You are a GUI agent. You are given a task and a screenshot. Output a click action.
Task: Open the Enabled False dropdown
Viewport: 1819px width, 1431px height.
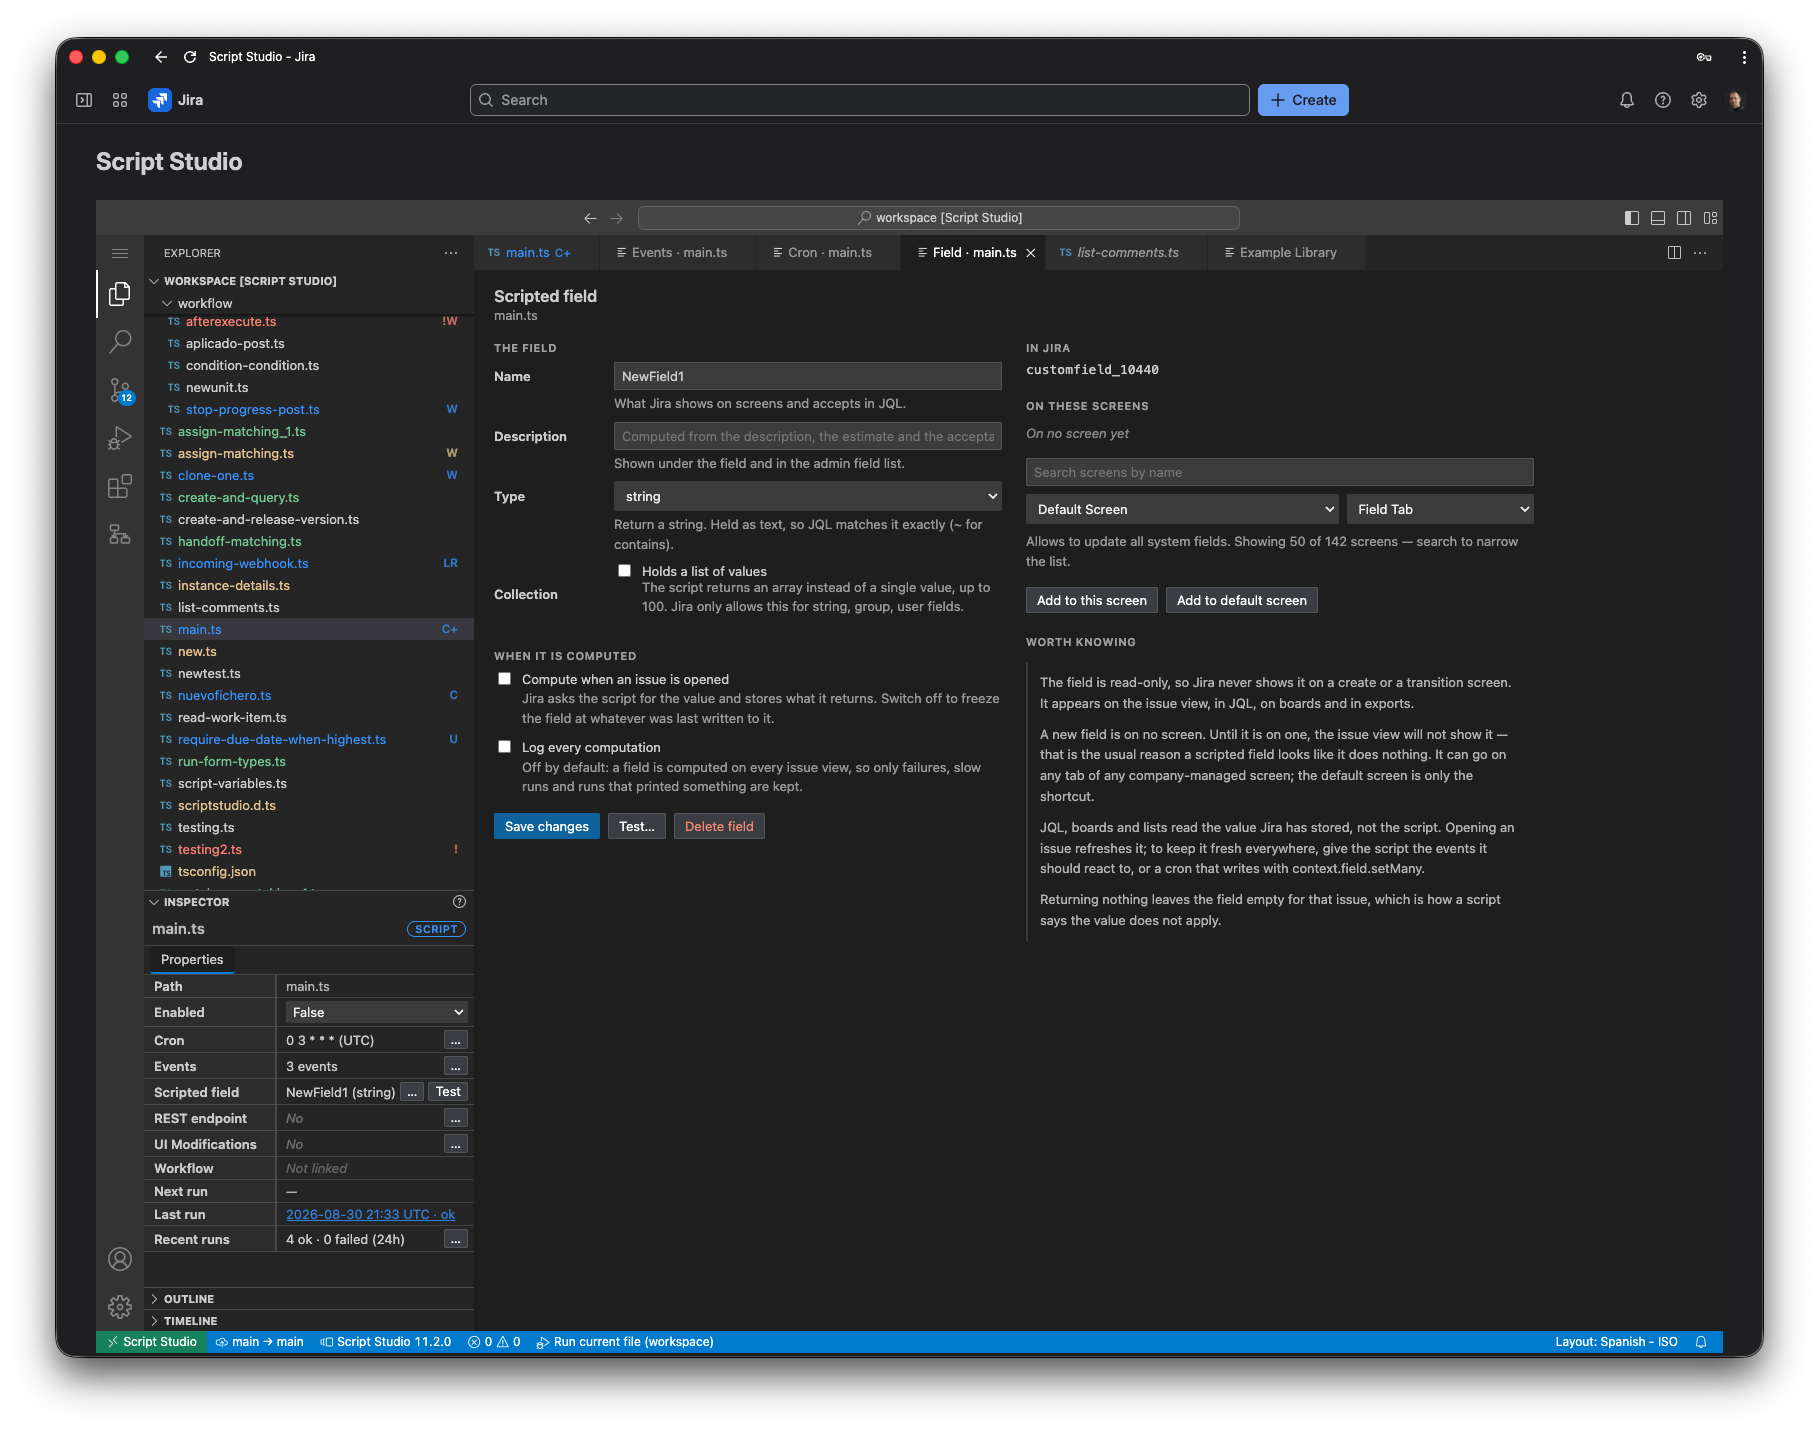(377, 1012)
